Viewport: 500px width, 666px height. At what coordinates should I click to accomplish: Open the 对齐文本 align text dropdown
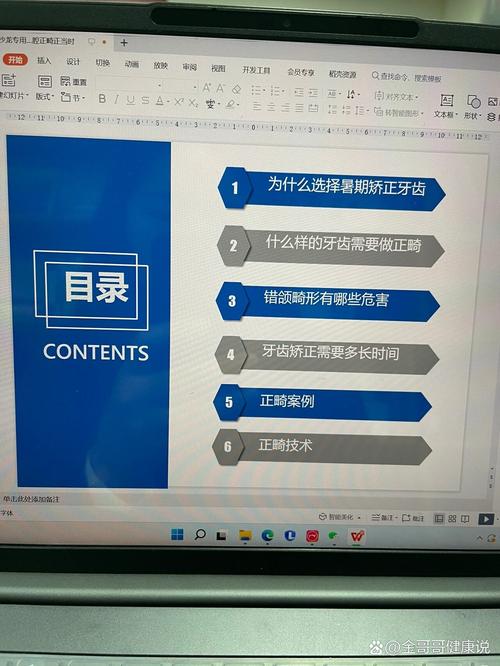point(396,96)
